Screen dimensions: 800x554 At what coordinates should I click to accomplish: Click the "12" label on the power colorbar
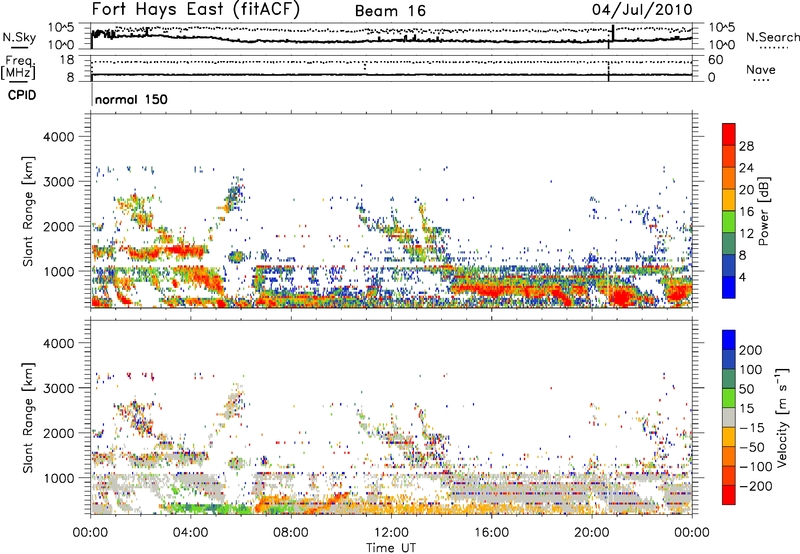pos(746,234)
